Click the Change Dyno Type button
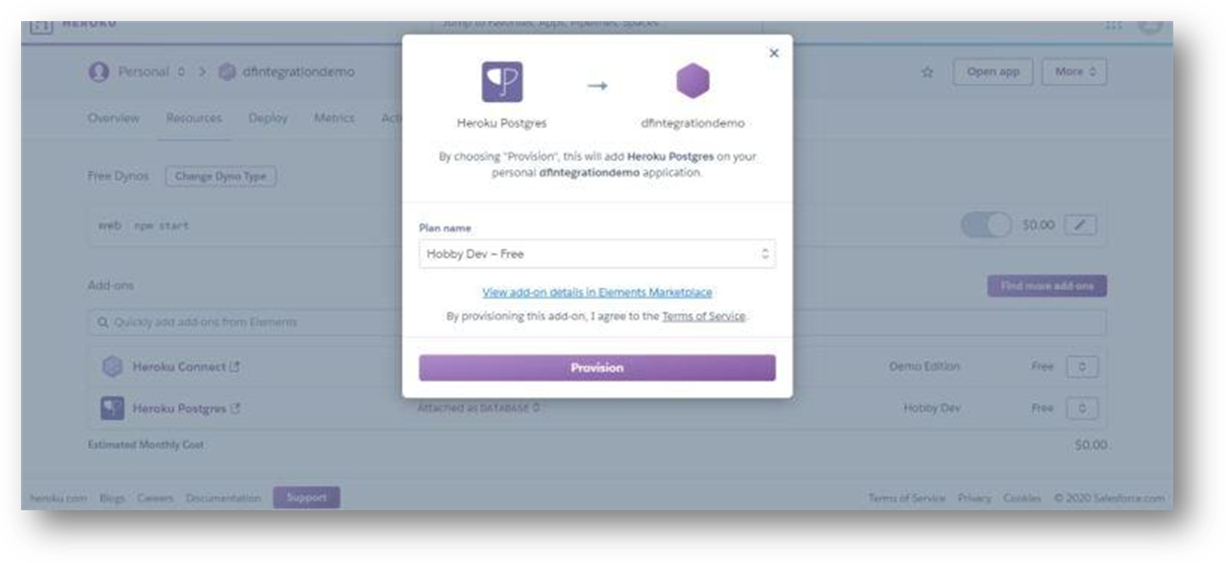This screenshot has width=1226, height=563. (x=221, y=176)
